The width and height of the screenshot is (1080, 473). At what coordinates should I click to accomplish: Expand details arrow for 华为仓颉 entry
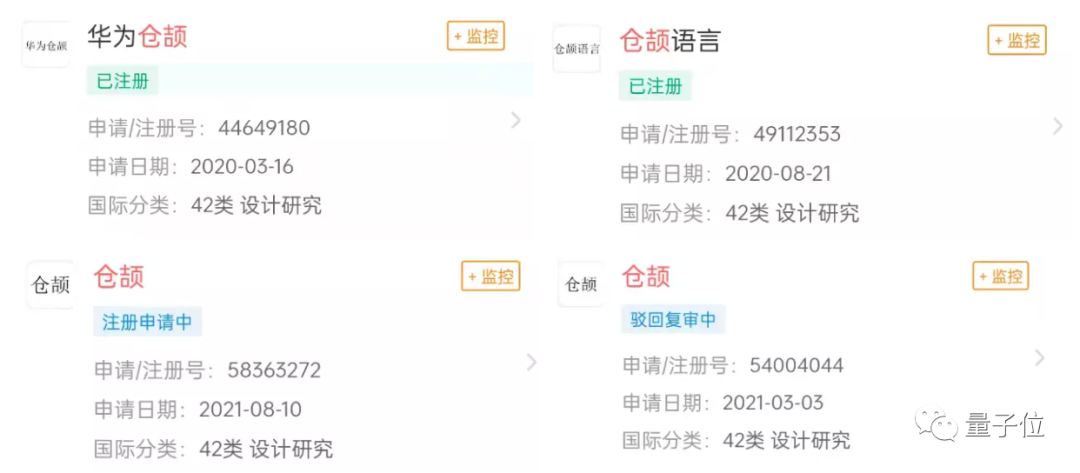(x=516, y=120)
